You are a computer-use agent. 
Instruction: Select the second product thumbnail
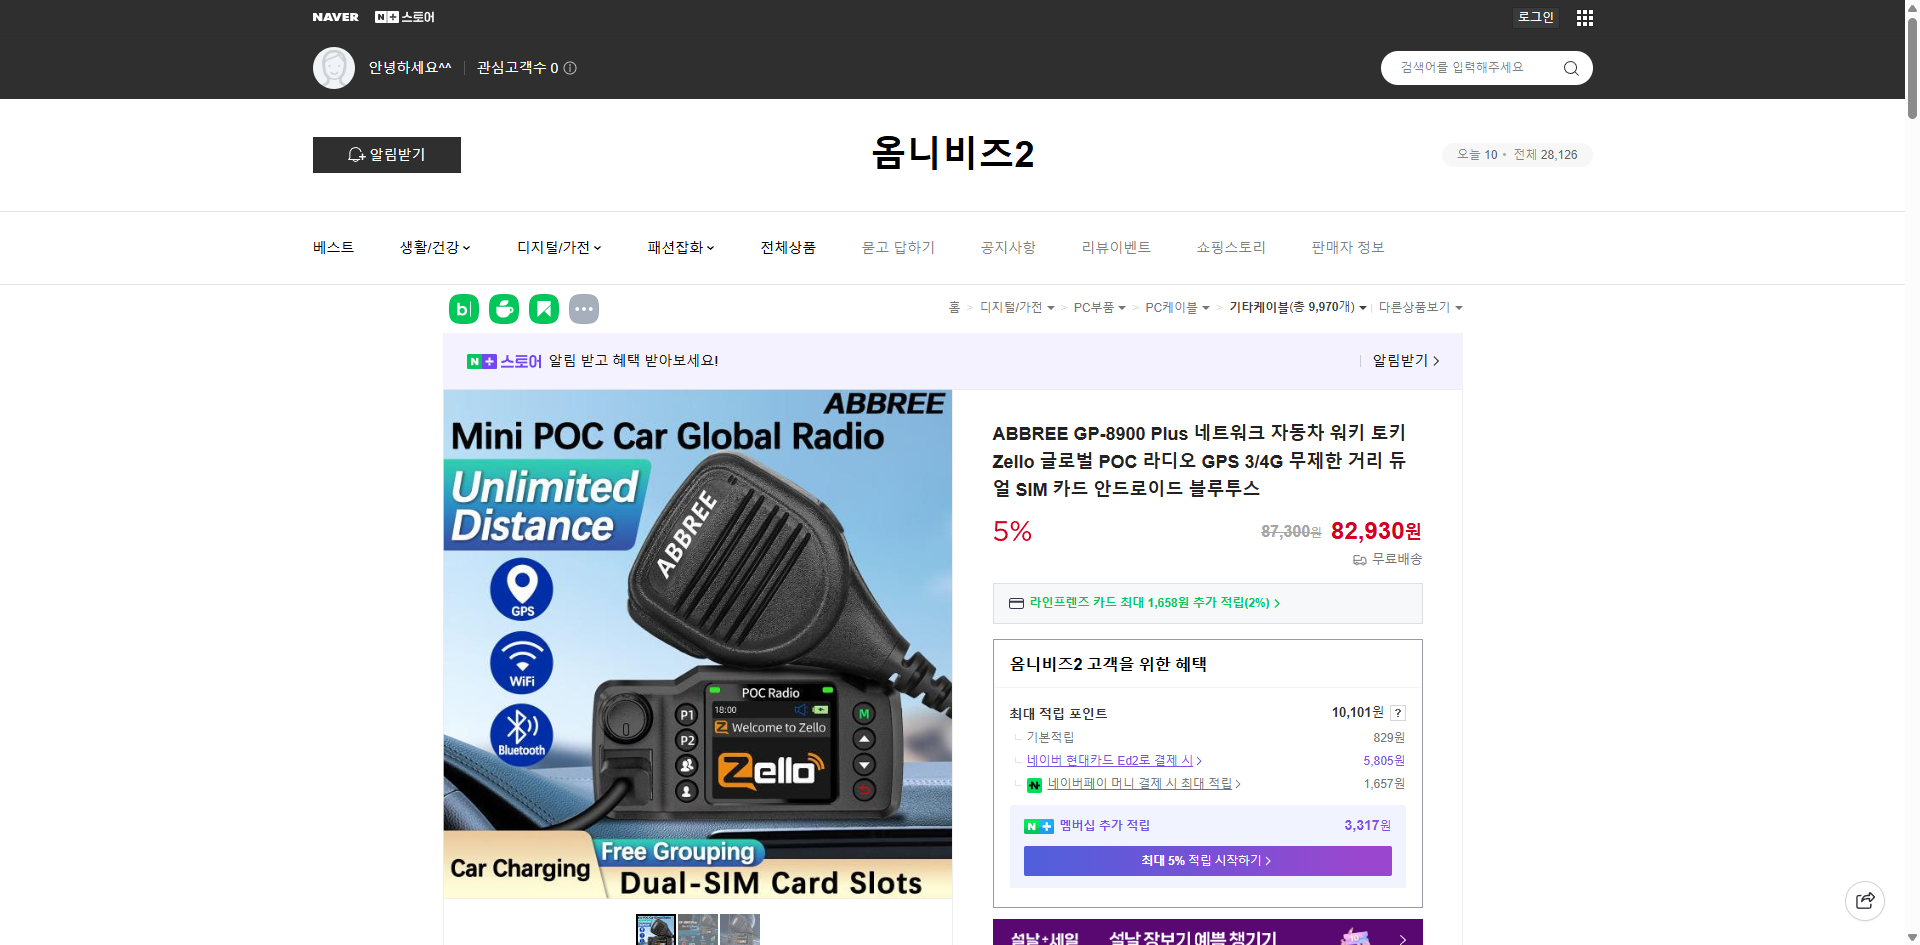[x=698, y=930]
